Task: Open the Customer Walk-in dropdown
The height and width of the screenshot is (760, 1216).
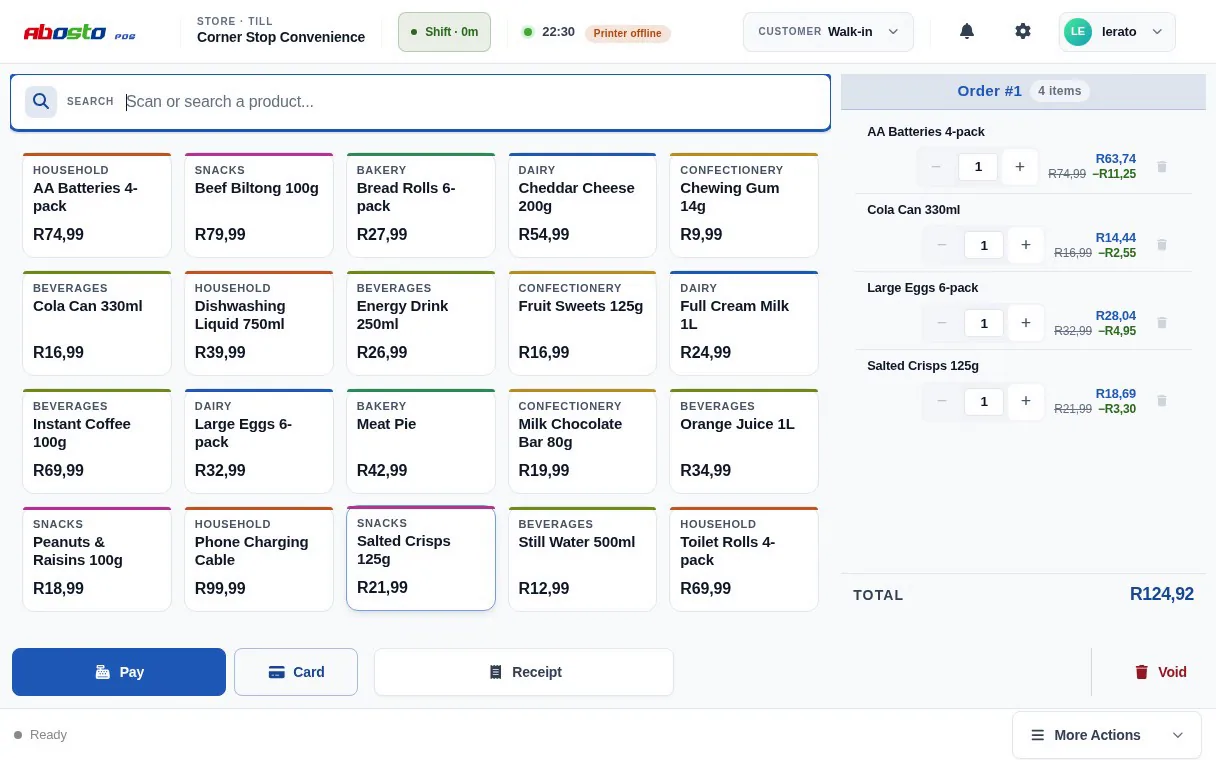Action: pyautogui.click(x=828, y=31)
